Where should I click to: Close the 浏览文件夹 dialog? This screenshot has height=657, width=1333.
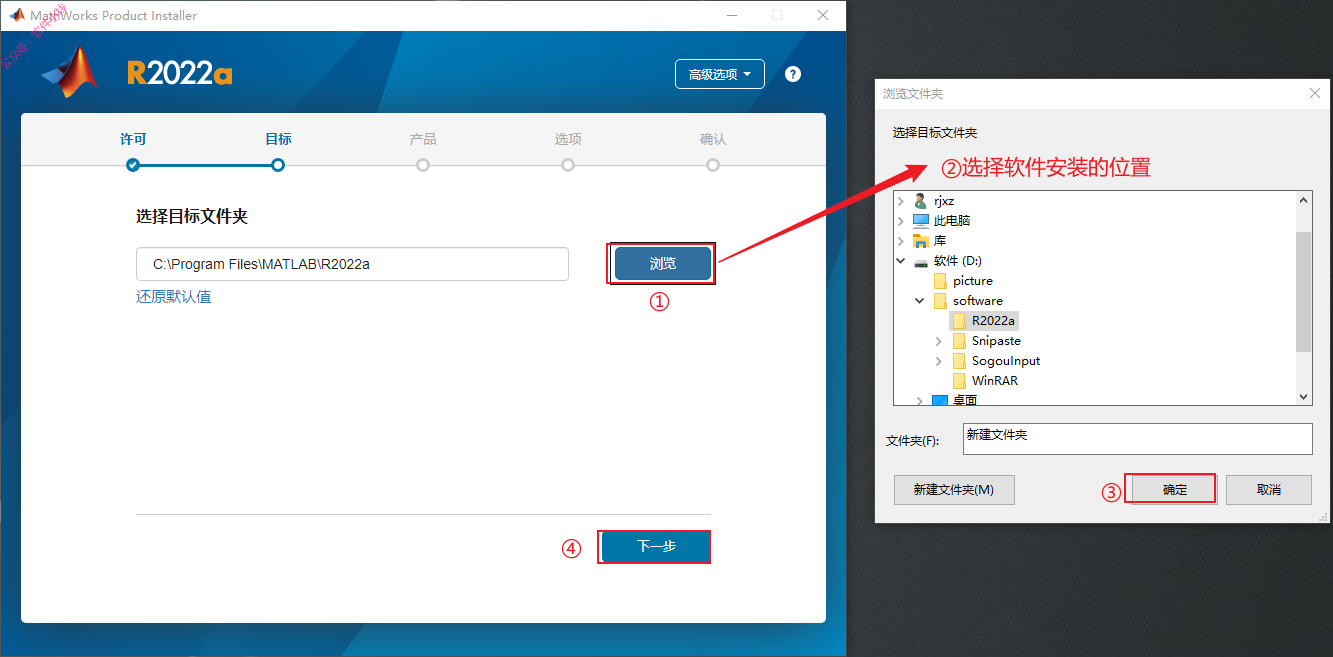[1315, 93]
